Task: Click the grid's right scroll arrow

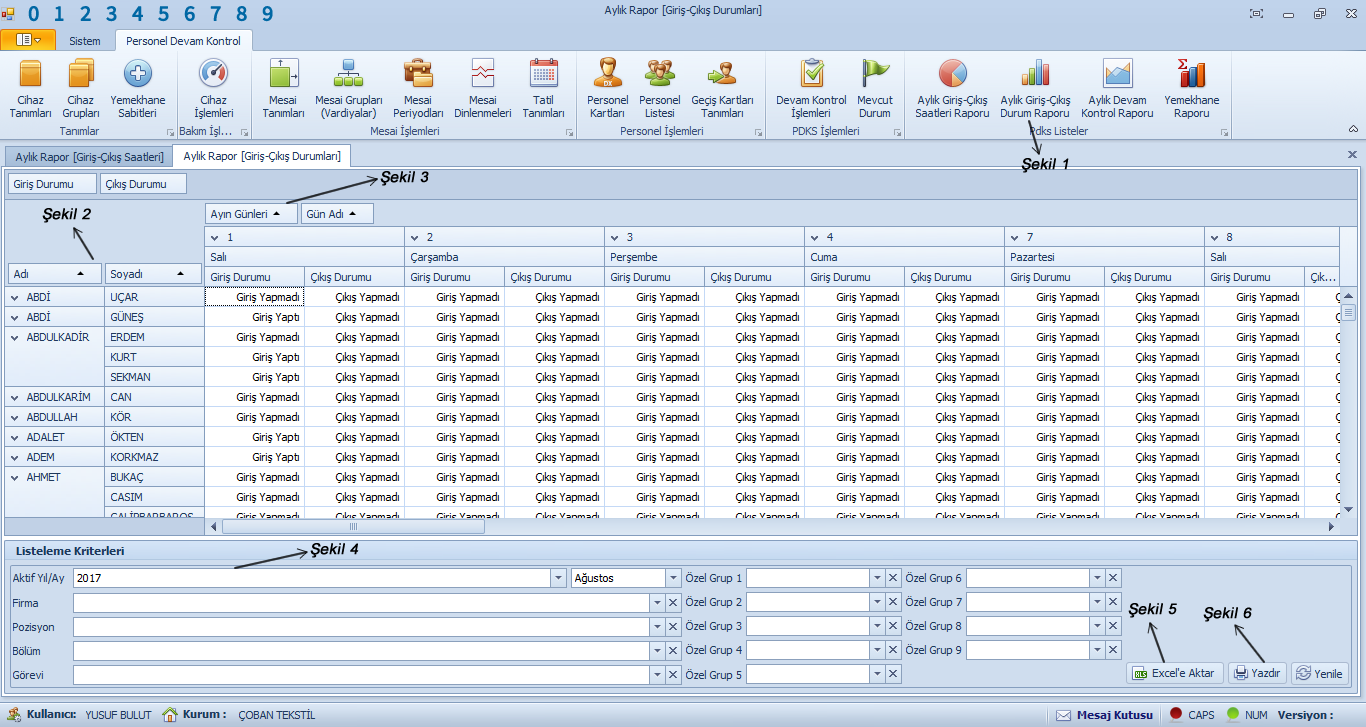Action: pos(1331,526)
